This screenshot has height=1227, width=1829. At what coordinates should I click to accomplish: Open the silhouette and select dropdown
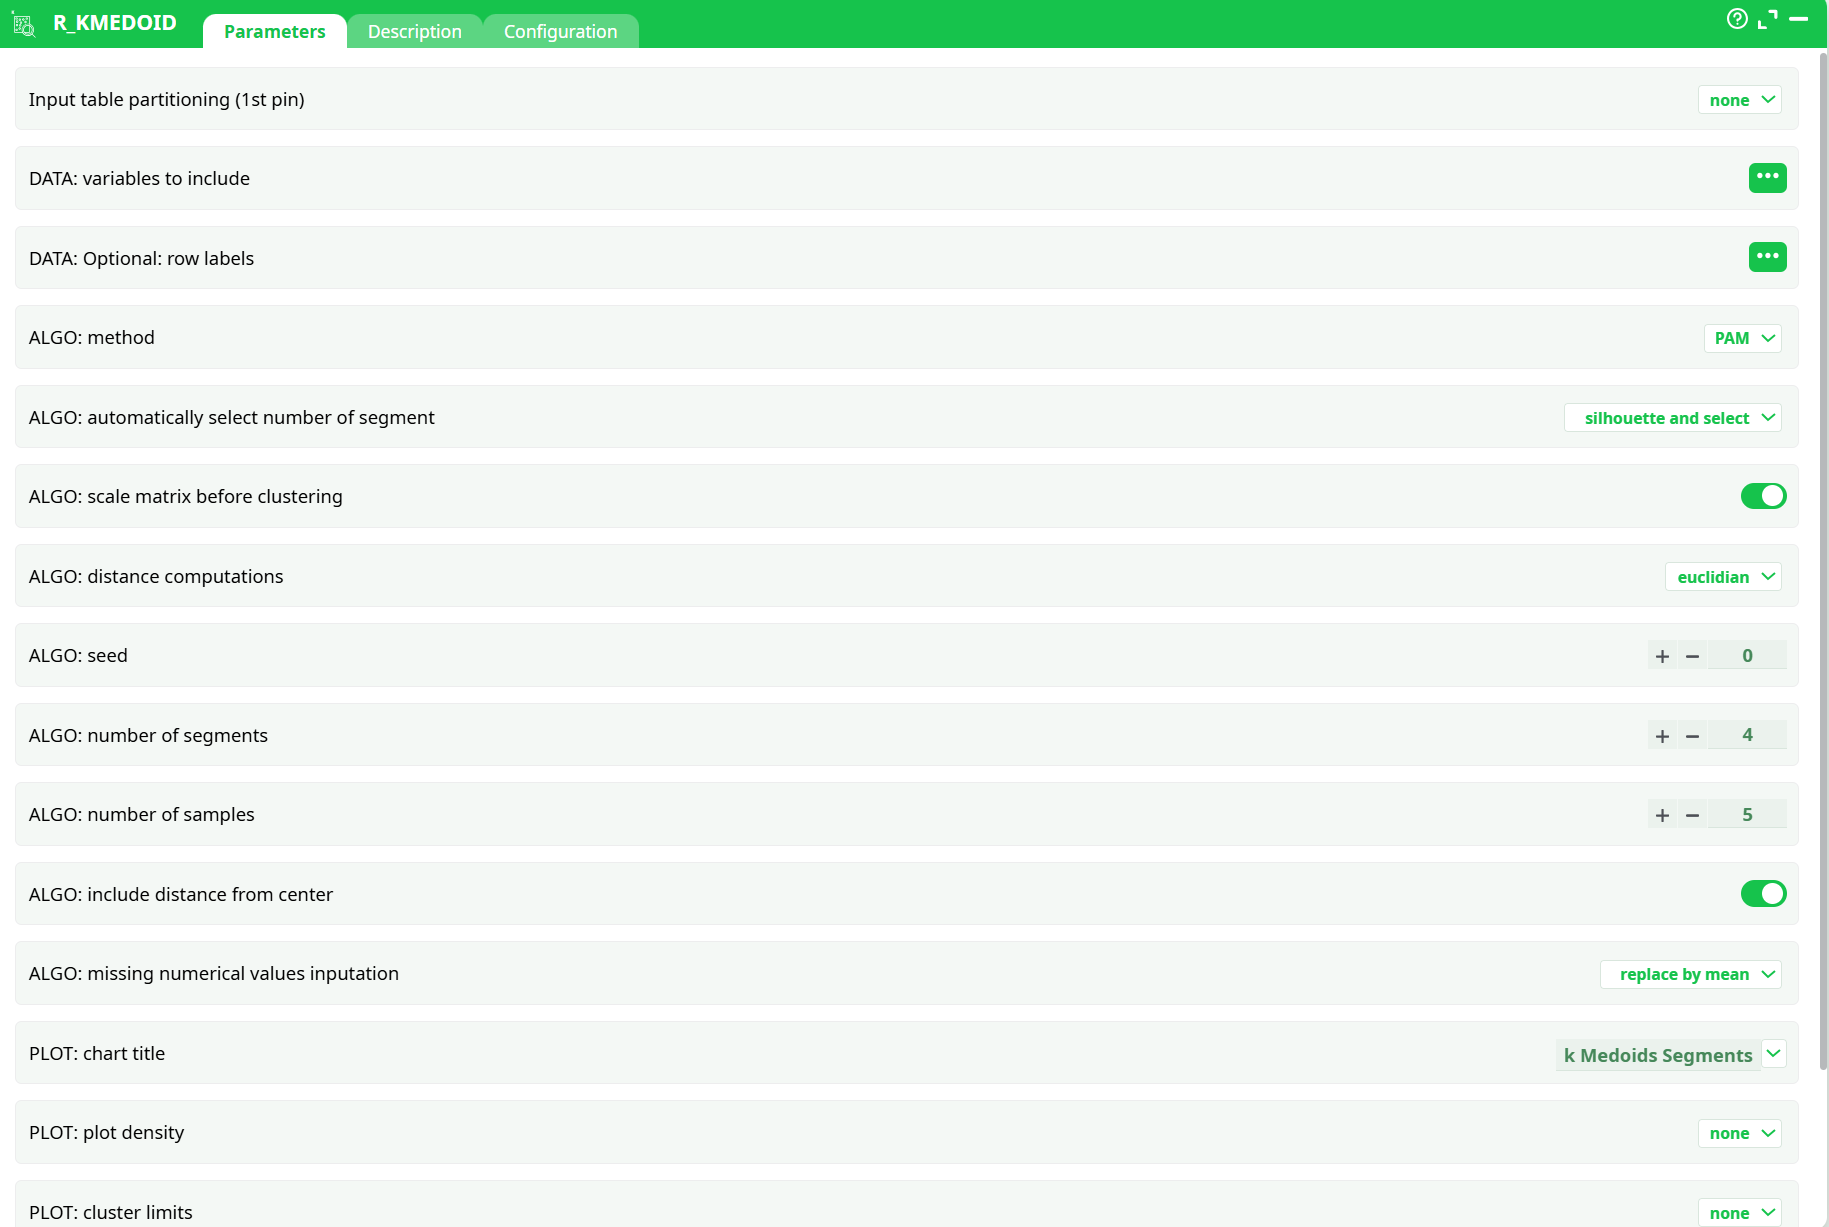tap(1672, 417)
